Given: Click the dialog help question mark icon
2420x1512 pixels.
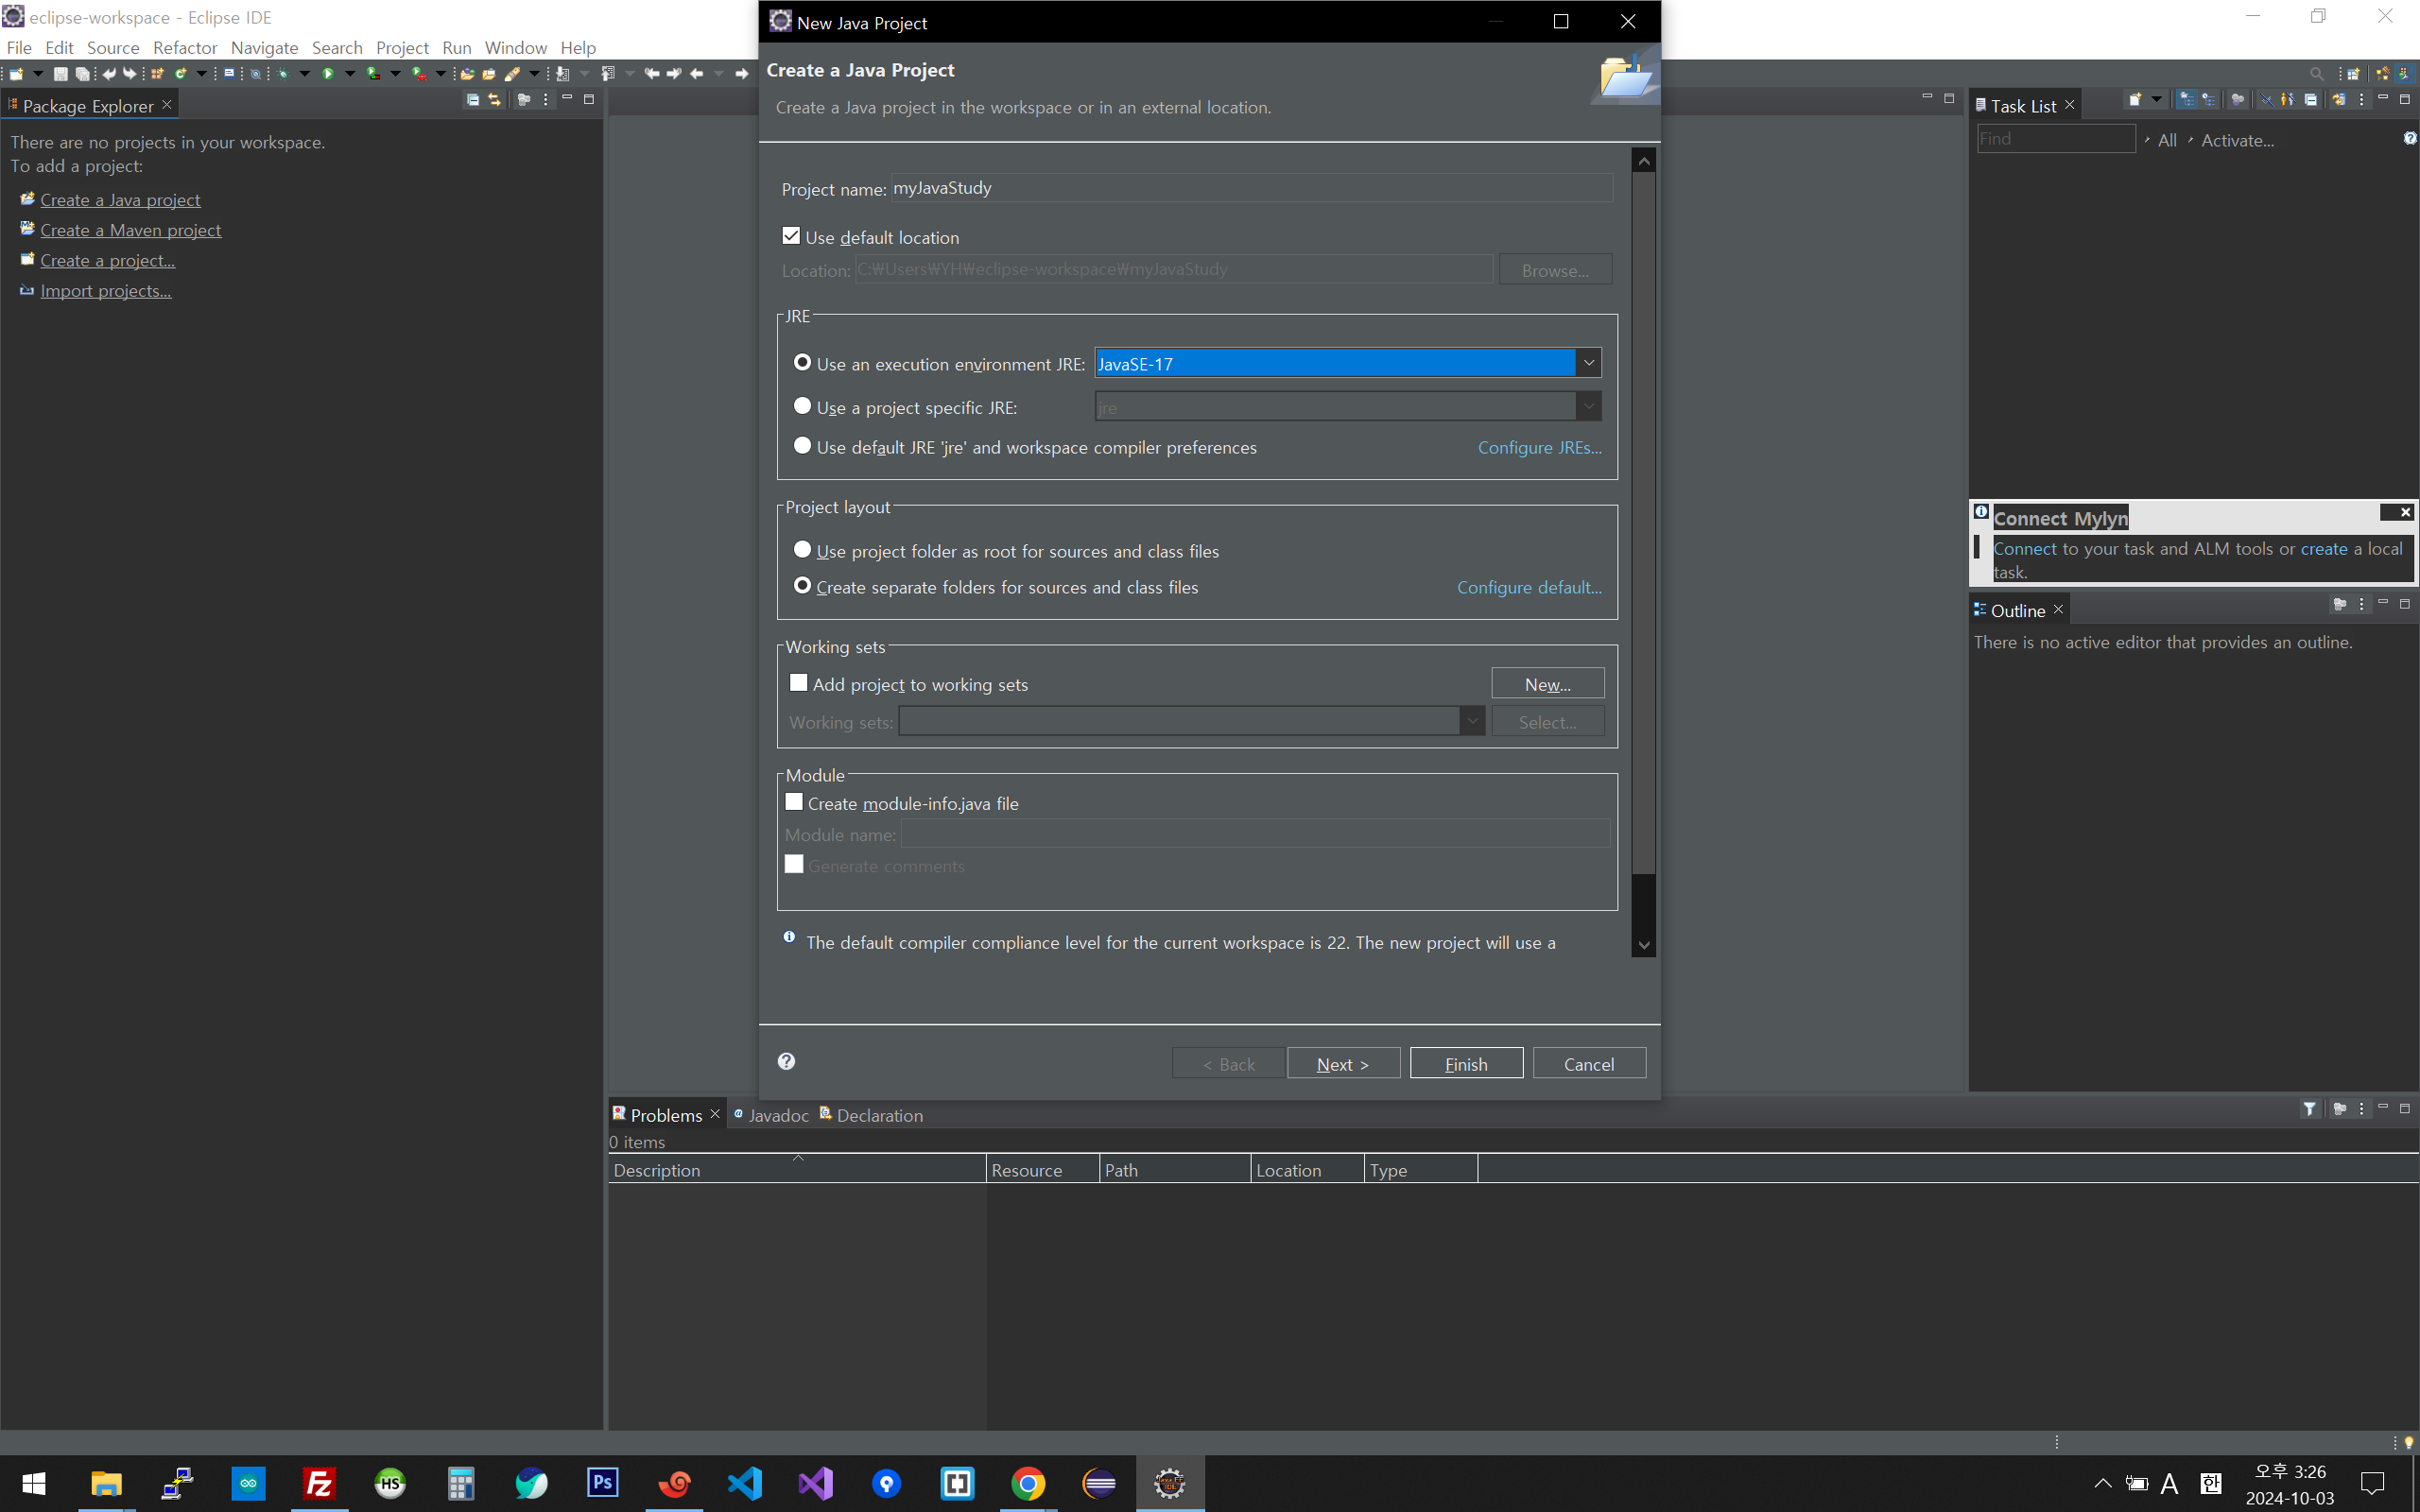Looking at the screenshot, I should pos(787,1061).
